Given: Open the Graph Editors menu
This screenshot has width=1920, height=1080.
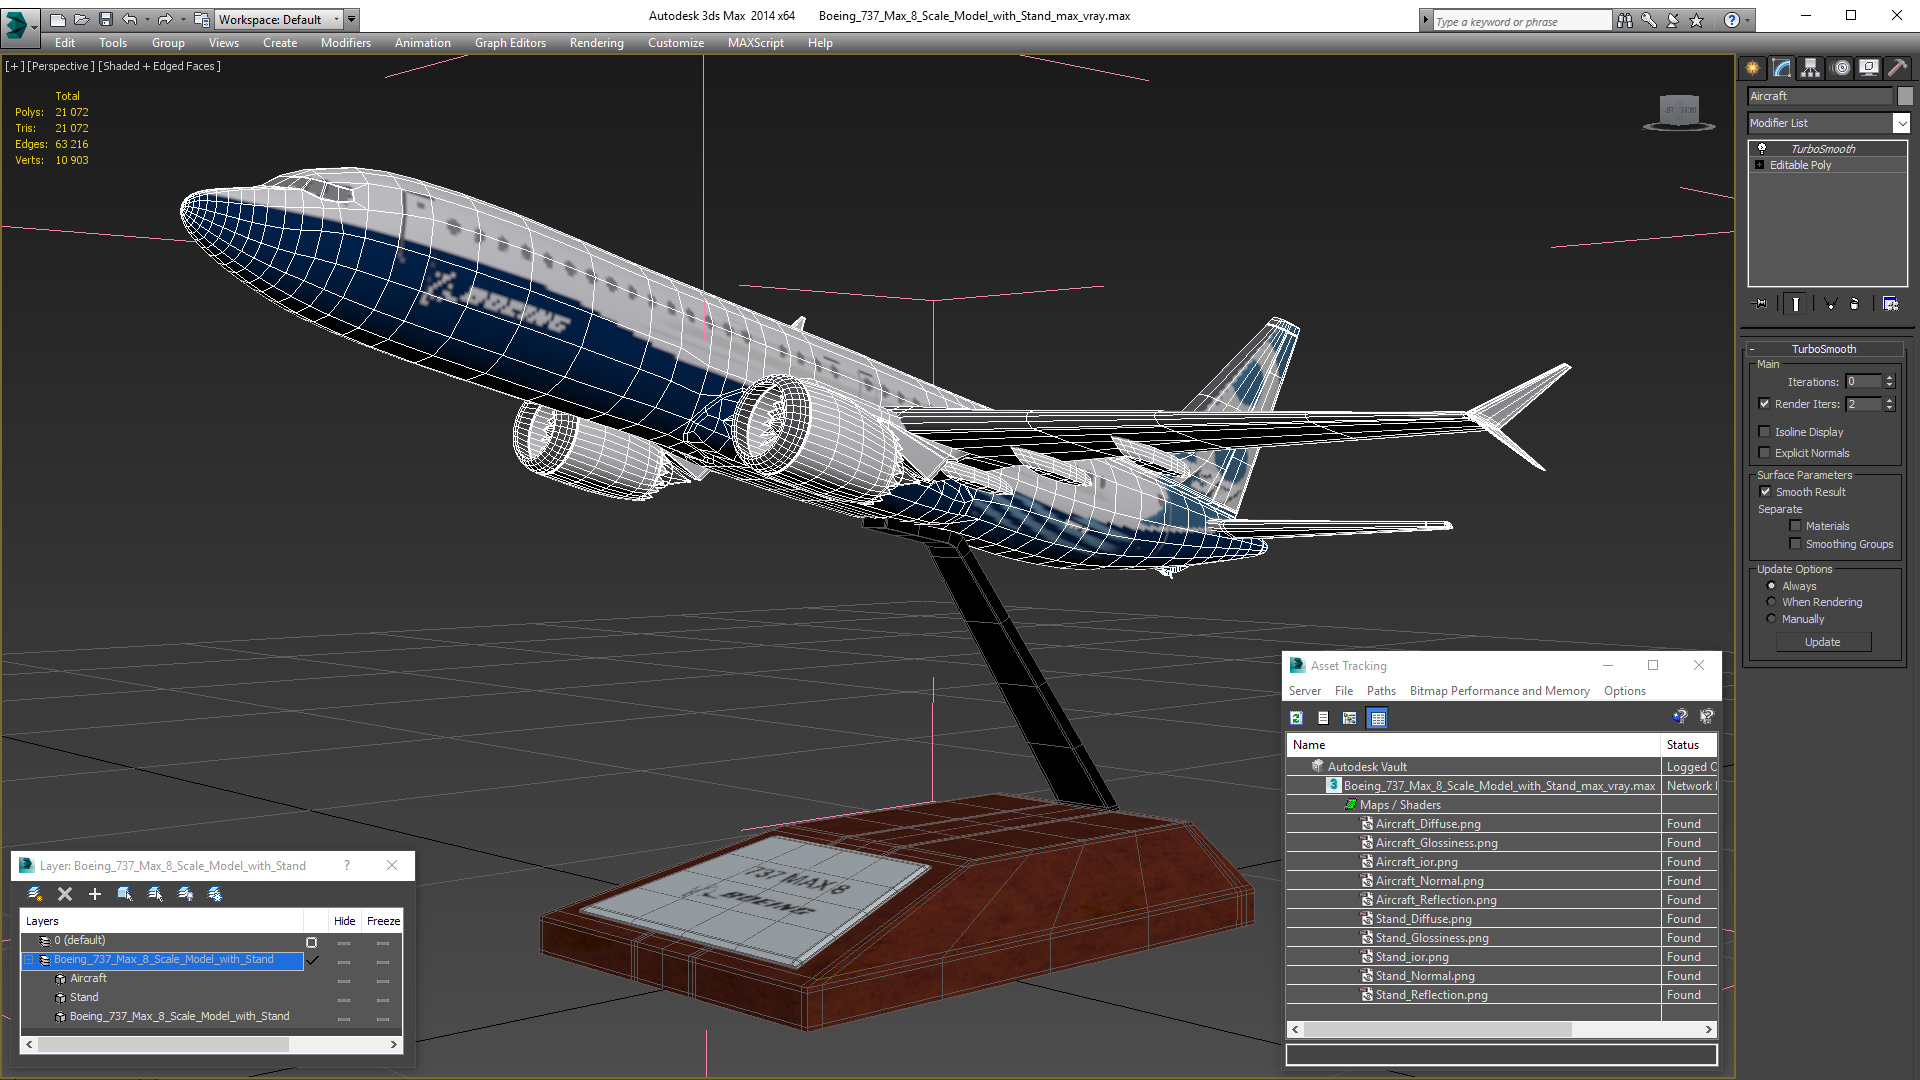Looking at the screenshot, I should coord(510,43).
